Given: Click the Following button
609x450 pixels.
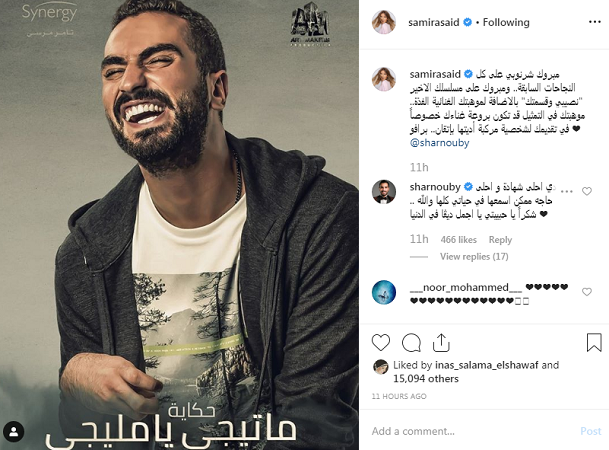Looking at the screenshot, I should 506,23.
